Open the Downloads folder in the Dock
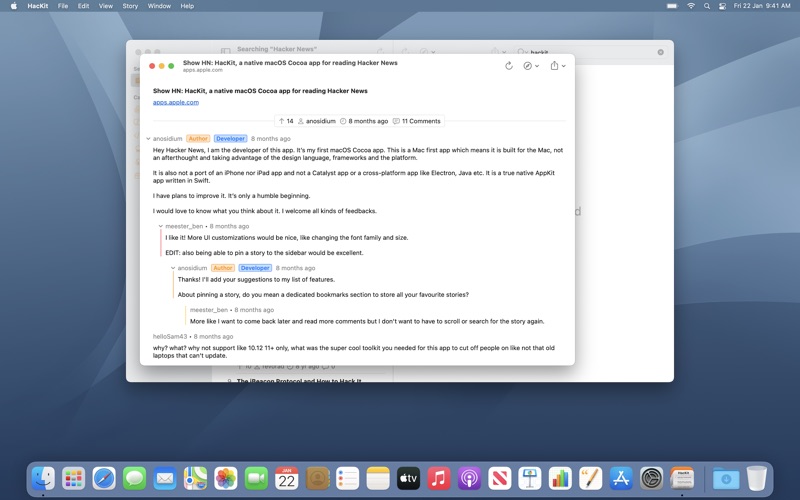Screen dimensions: 800x500 click(726, 479)
